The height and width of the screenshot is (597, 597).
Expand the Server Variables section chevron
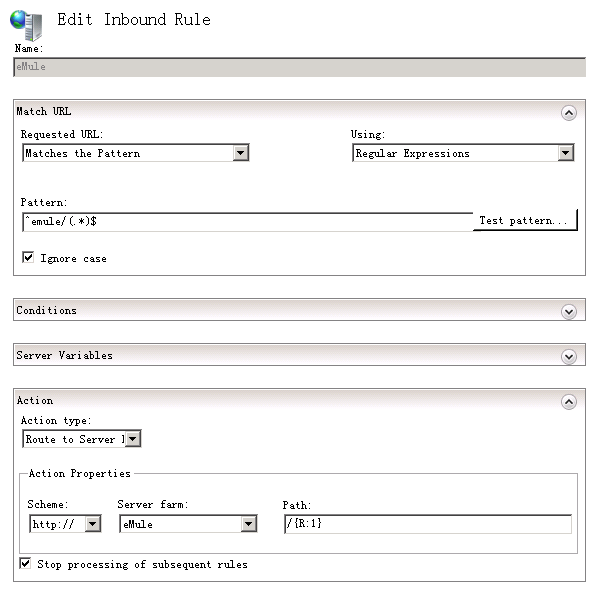point(568,357)
